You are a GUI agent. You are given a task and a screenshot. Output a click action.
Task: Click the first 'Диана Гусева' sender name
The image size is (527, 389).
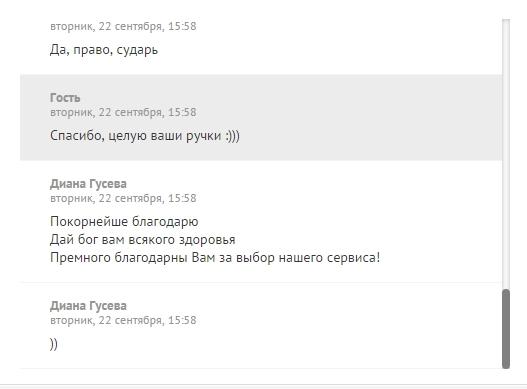[88, 184]
